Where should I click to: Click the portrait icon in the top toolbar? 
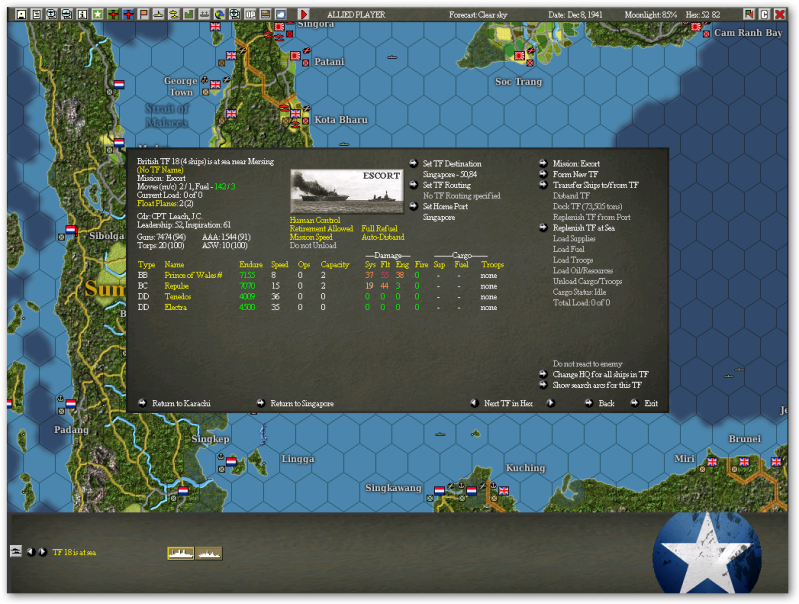tap(21, 14)
